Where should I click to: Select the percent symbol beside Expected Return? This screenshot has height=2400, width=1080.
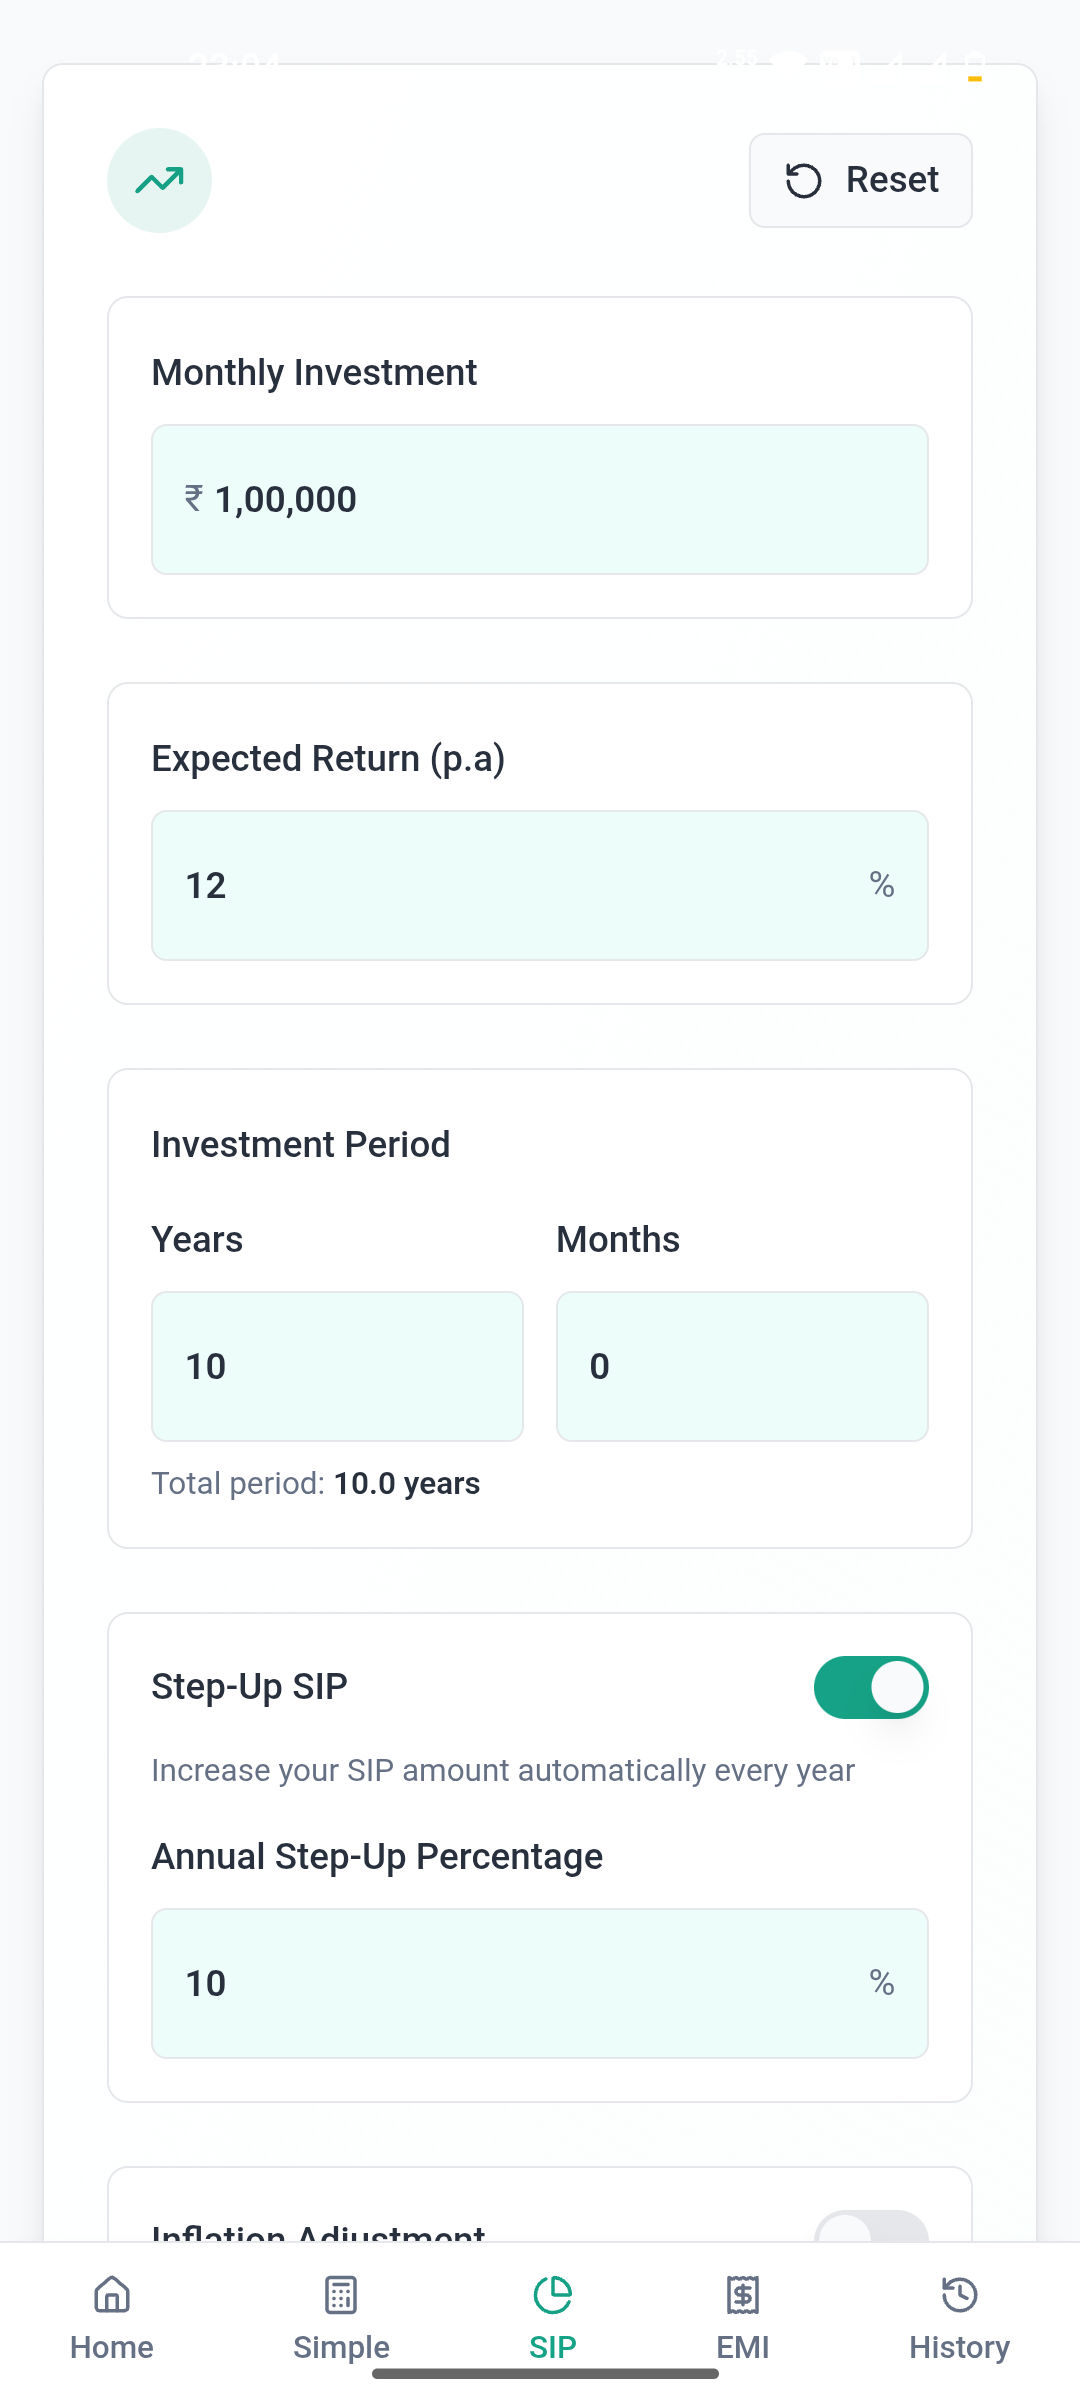click(882, 884)
